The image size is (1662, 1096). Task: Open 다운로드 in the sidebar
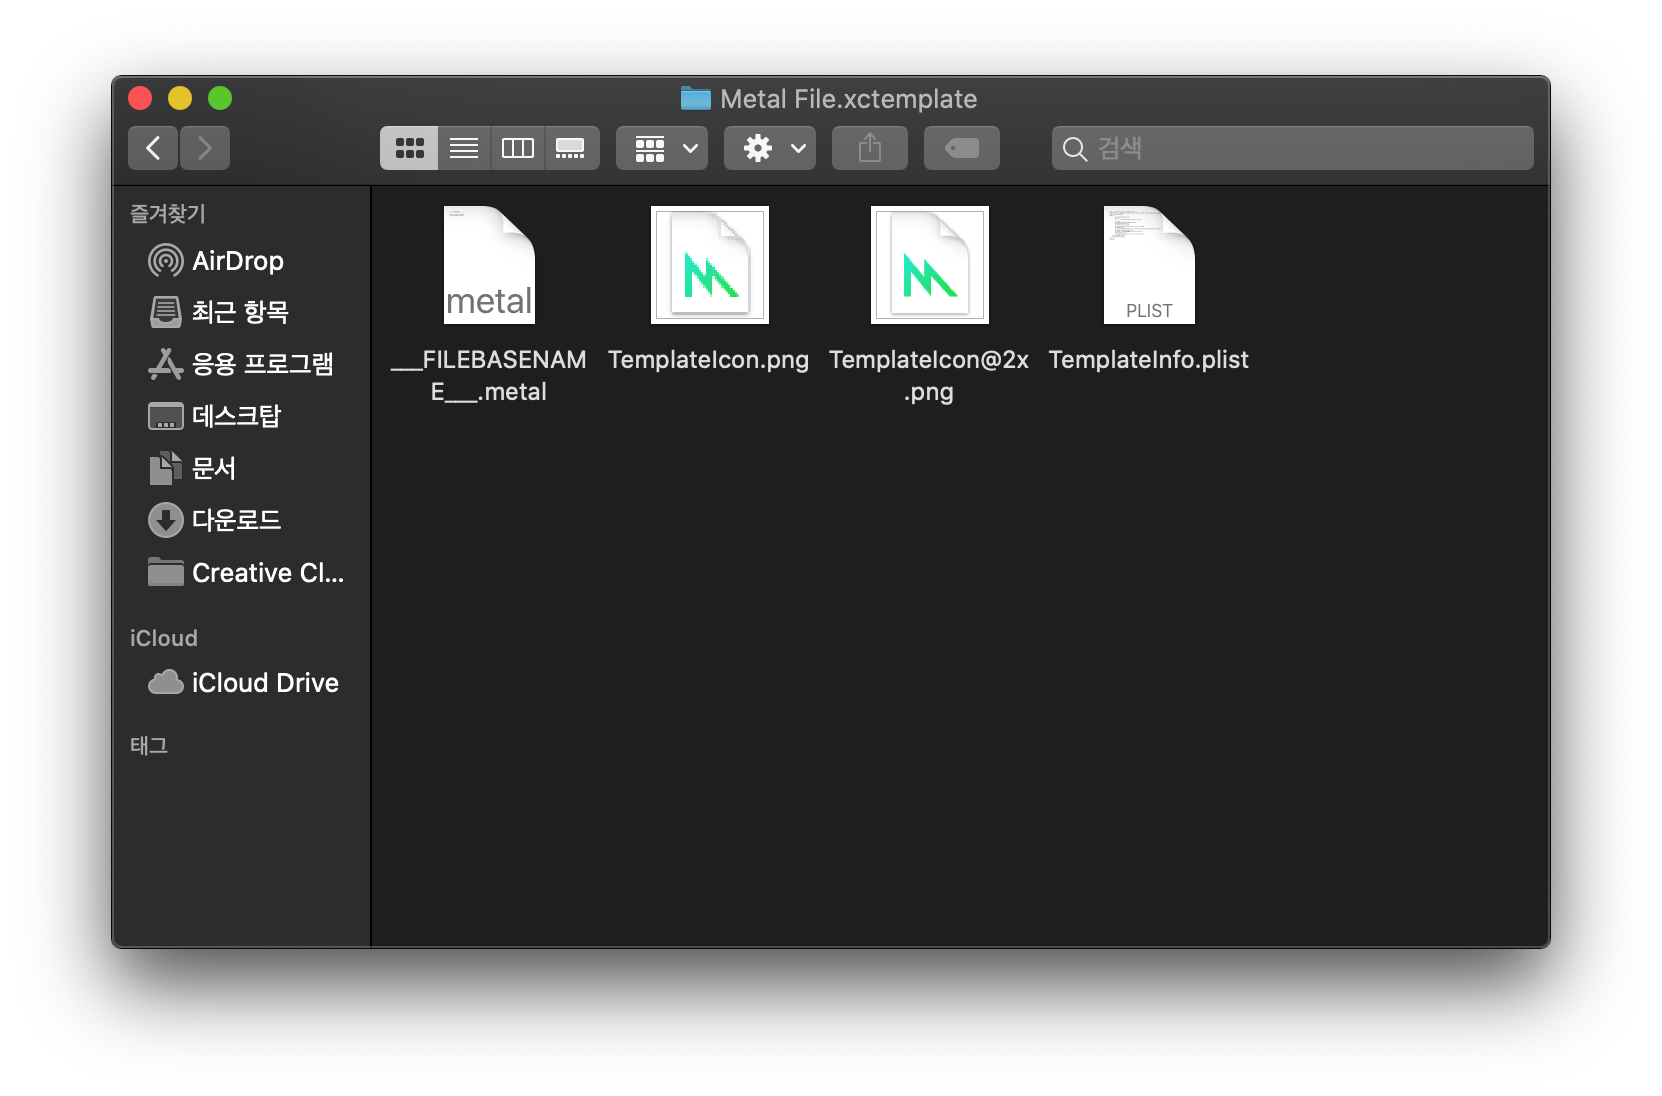(x=242, y=520)
